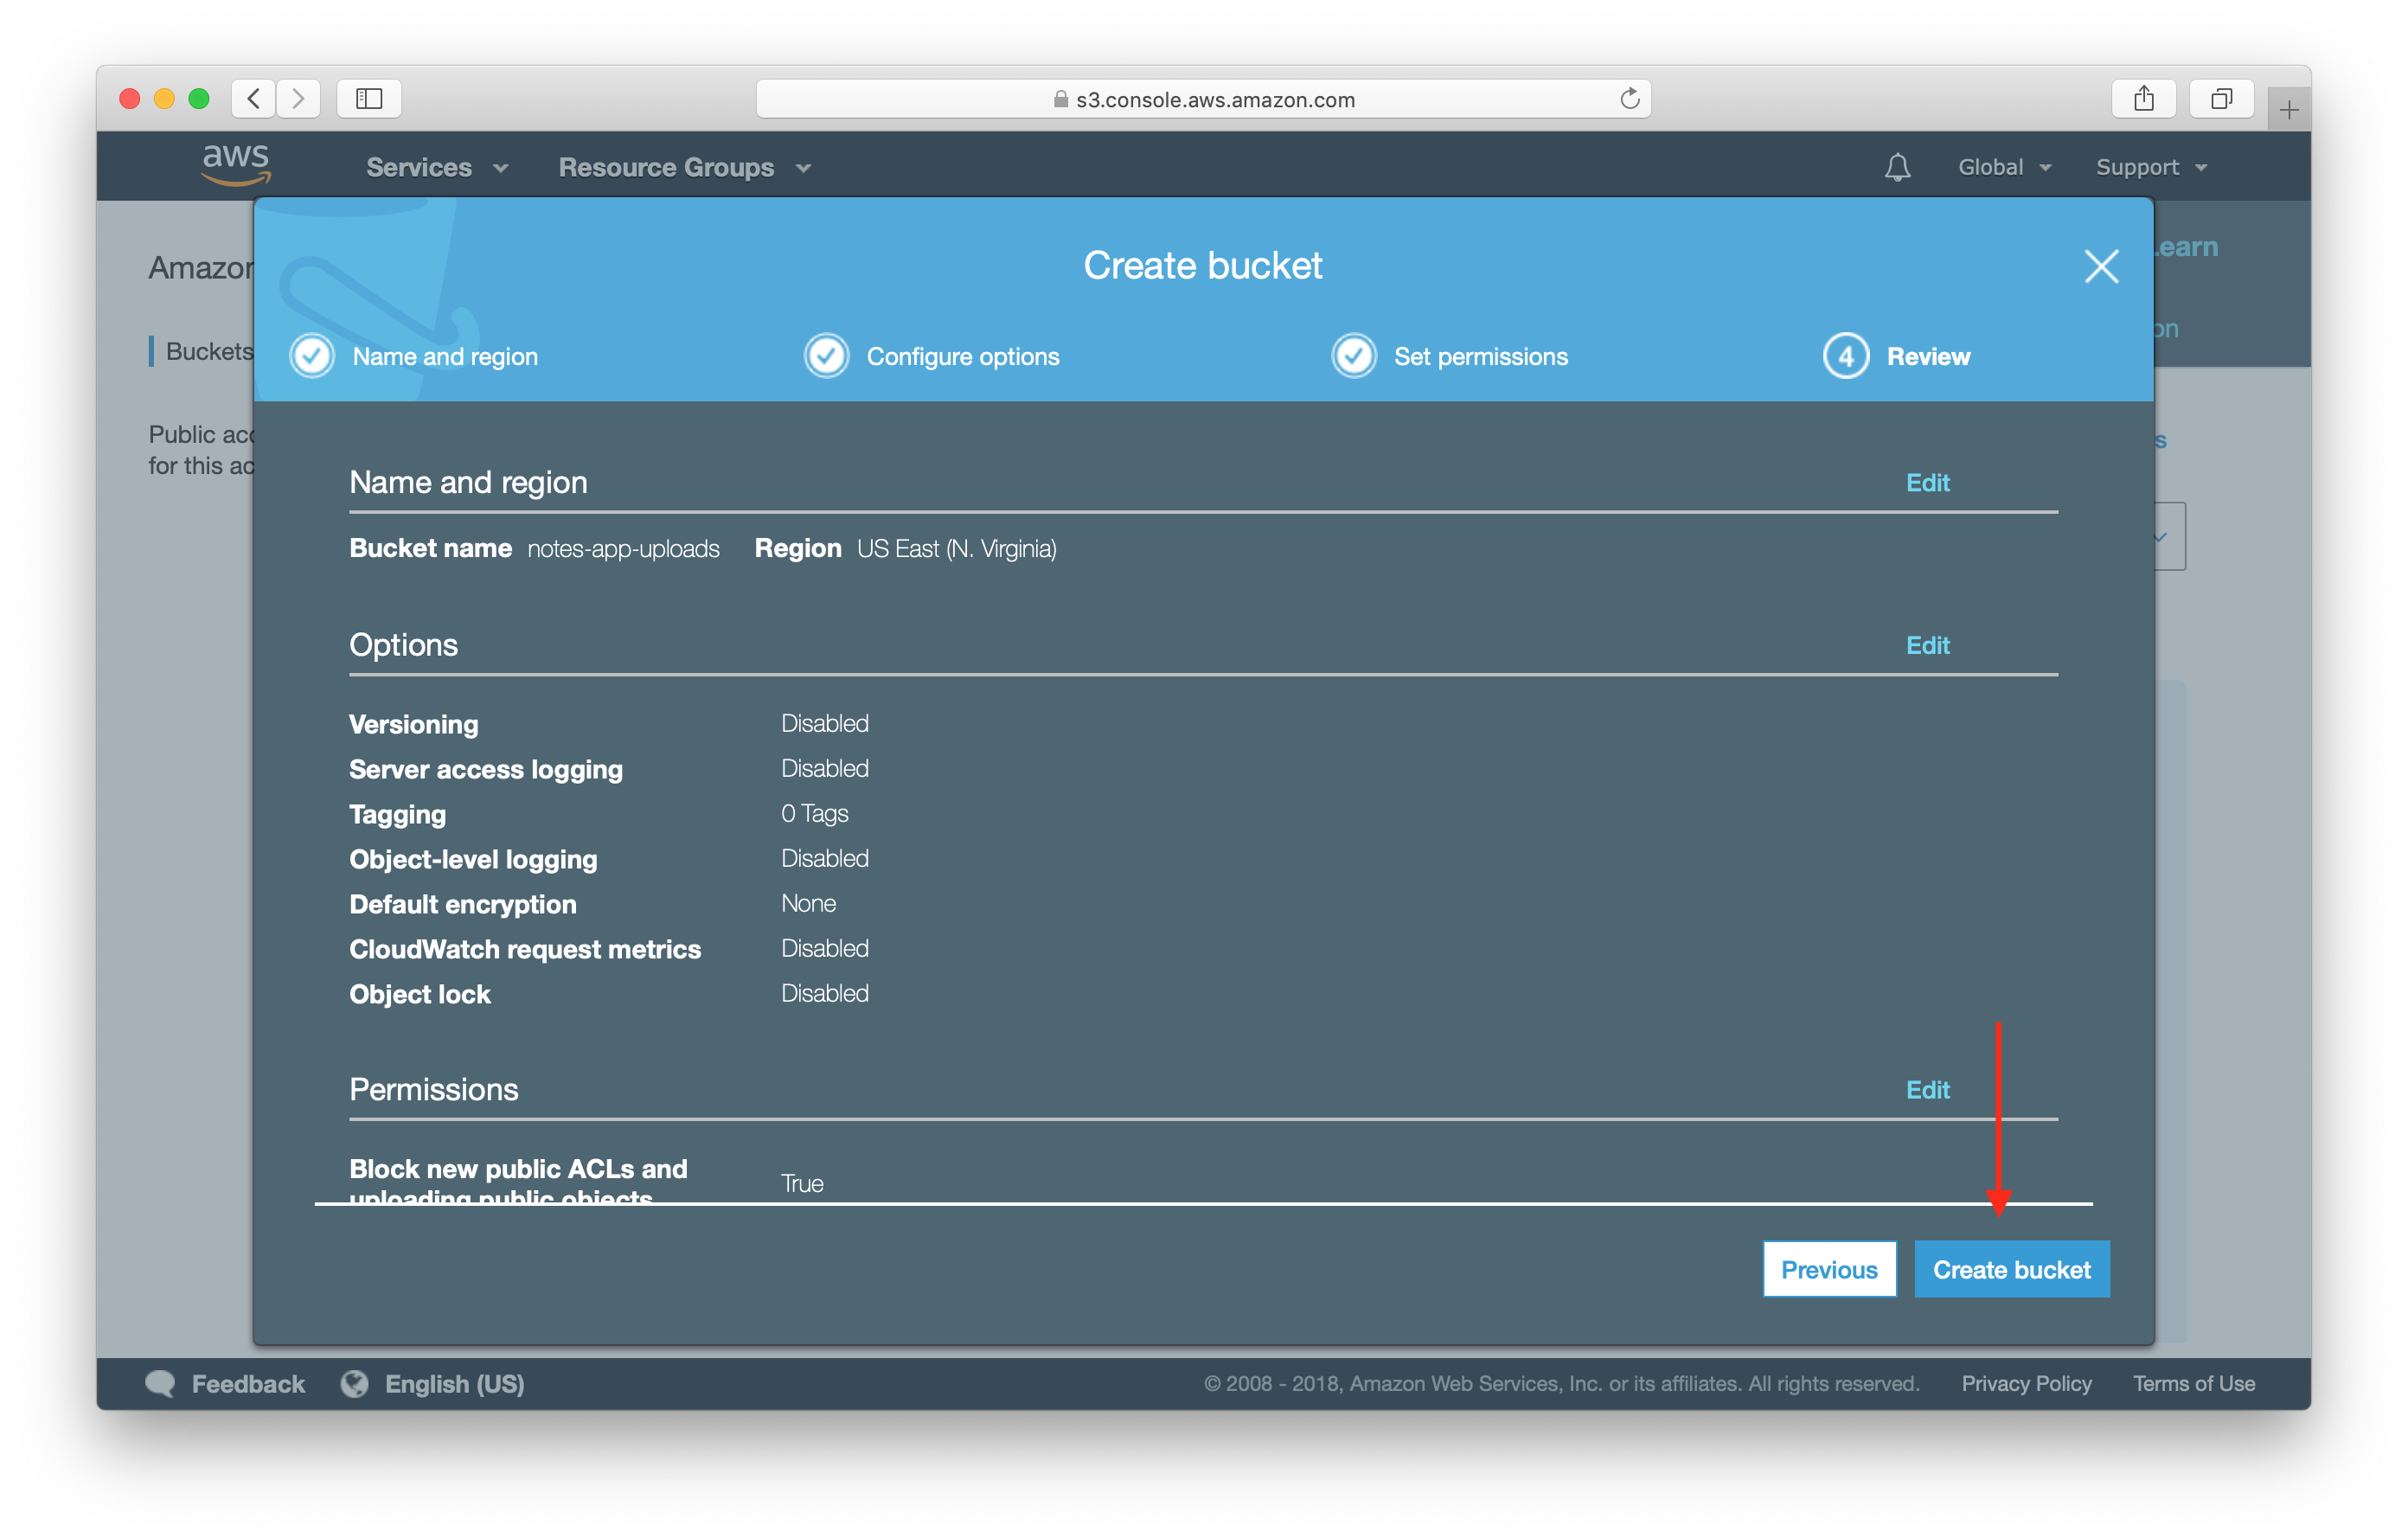
Task: Click the Safari address bar
Action: 1203,99
